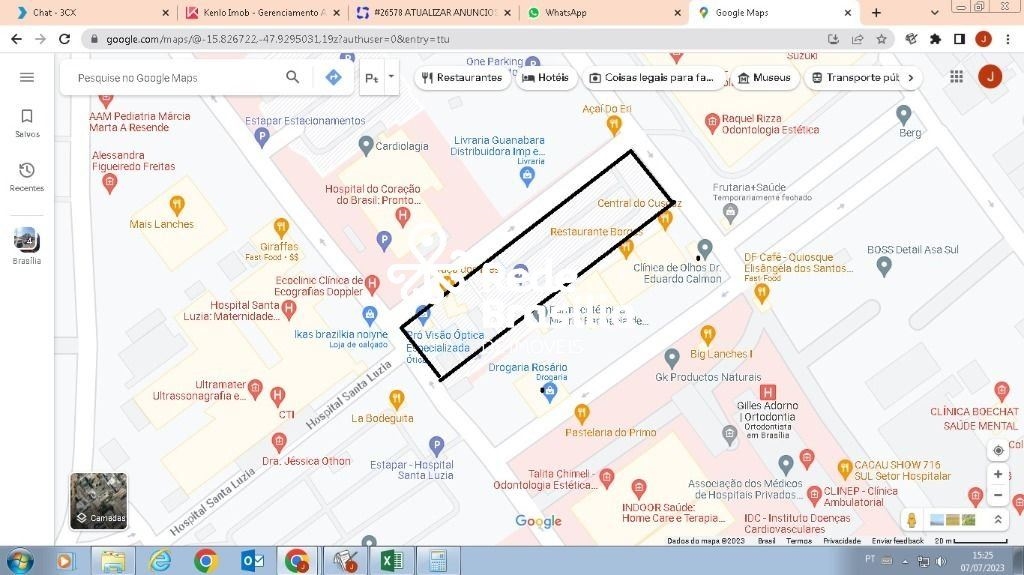
Task: Filter map by Coisas legais para fazer
Action: 653,78
